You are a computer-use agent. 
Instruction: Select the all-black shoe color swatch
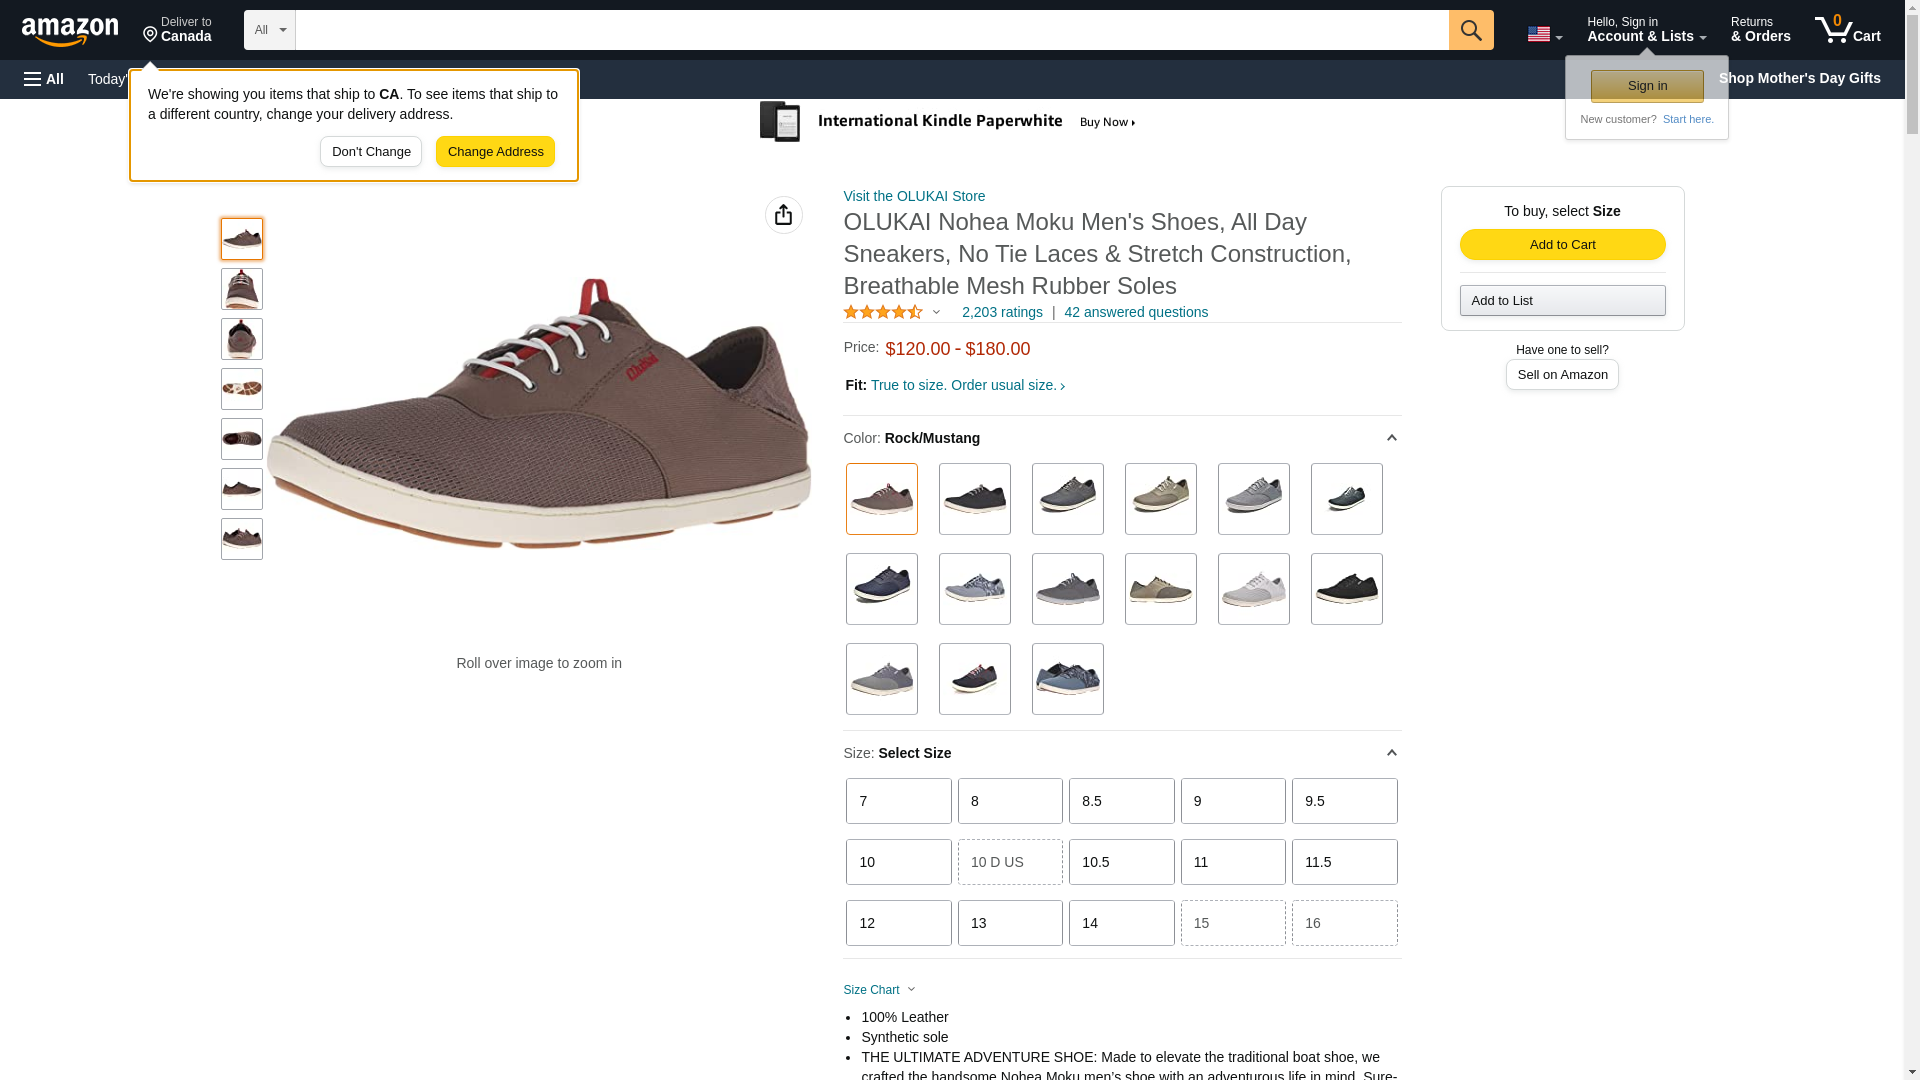coord(1345,589)
